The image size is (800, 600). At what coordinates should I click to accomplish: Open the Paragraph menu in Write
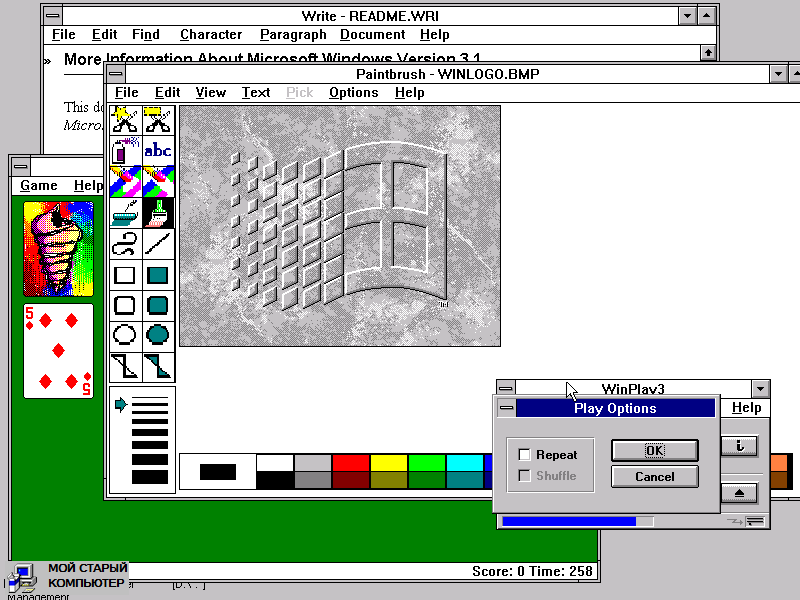(x=293, y=34)
